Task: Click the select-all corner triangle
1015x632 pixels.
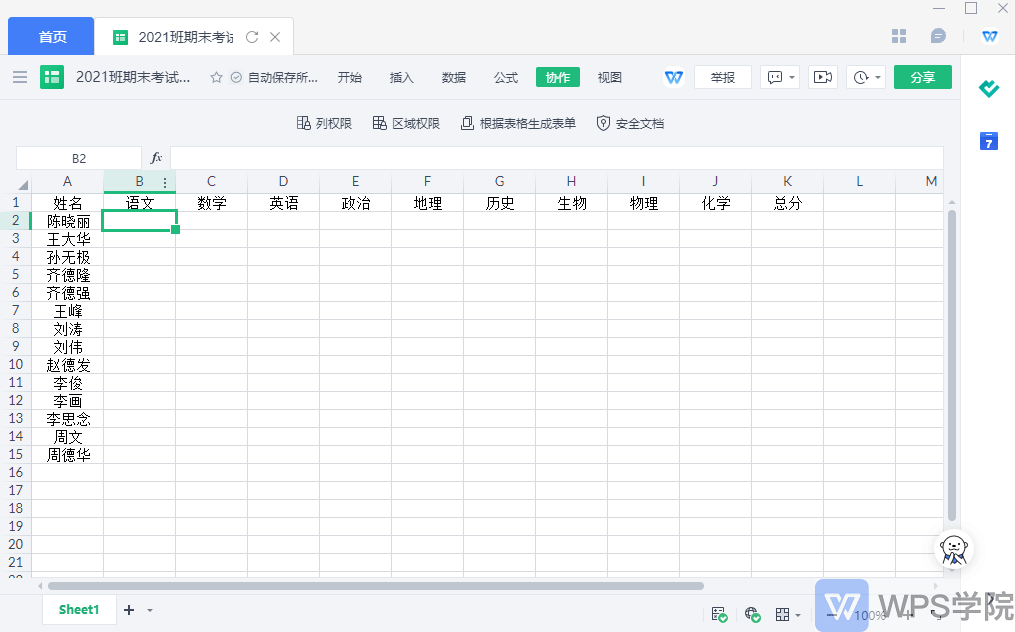Action: tap(23, 185)
